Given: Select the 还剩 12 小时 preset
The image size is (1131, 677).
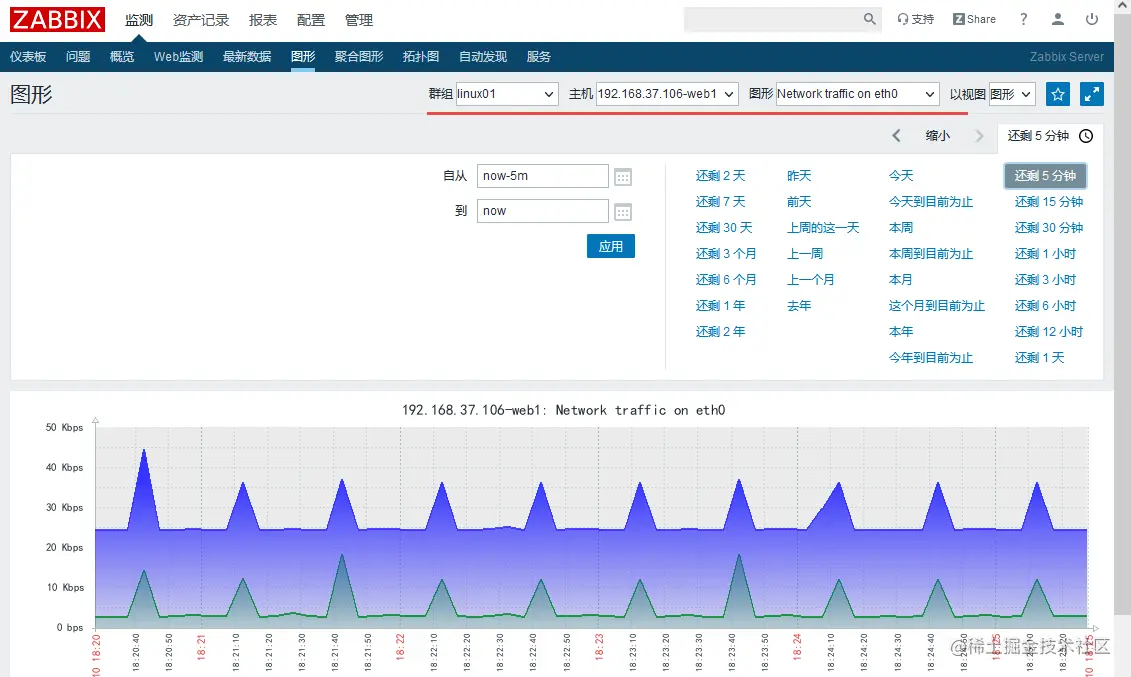Looking at the screenshot, I should (x=1048, y=332).
